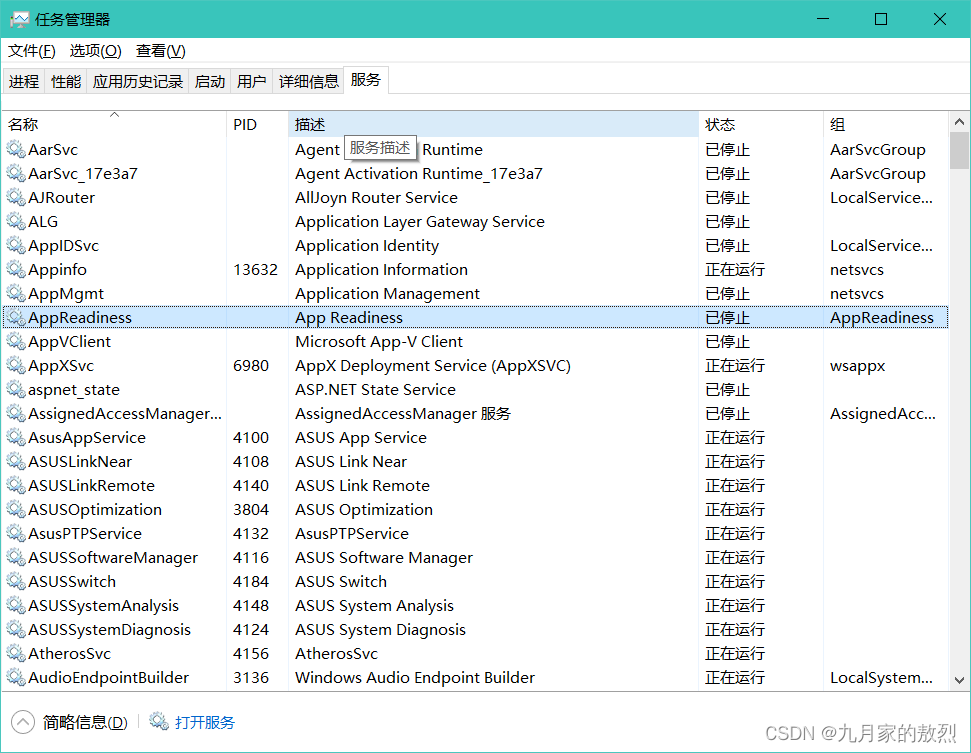Select the PID cell 6980
The height and width of the screenshot is (753, 971).
click(x=251, y=366)
